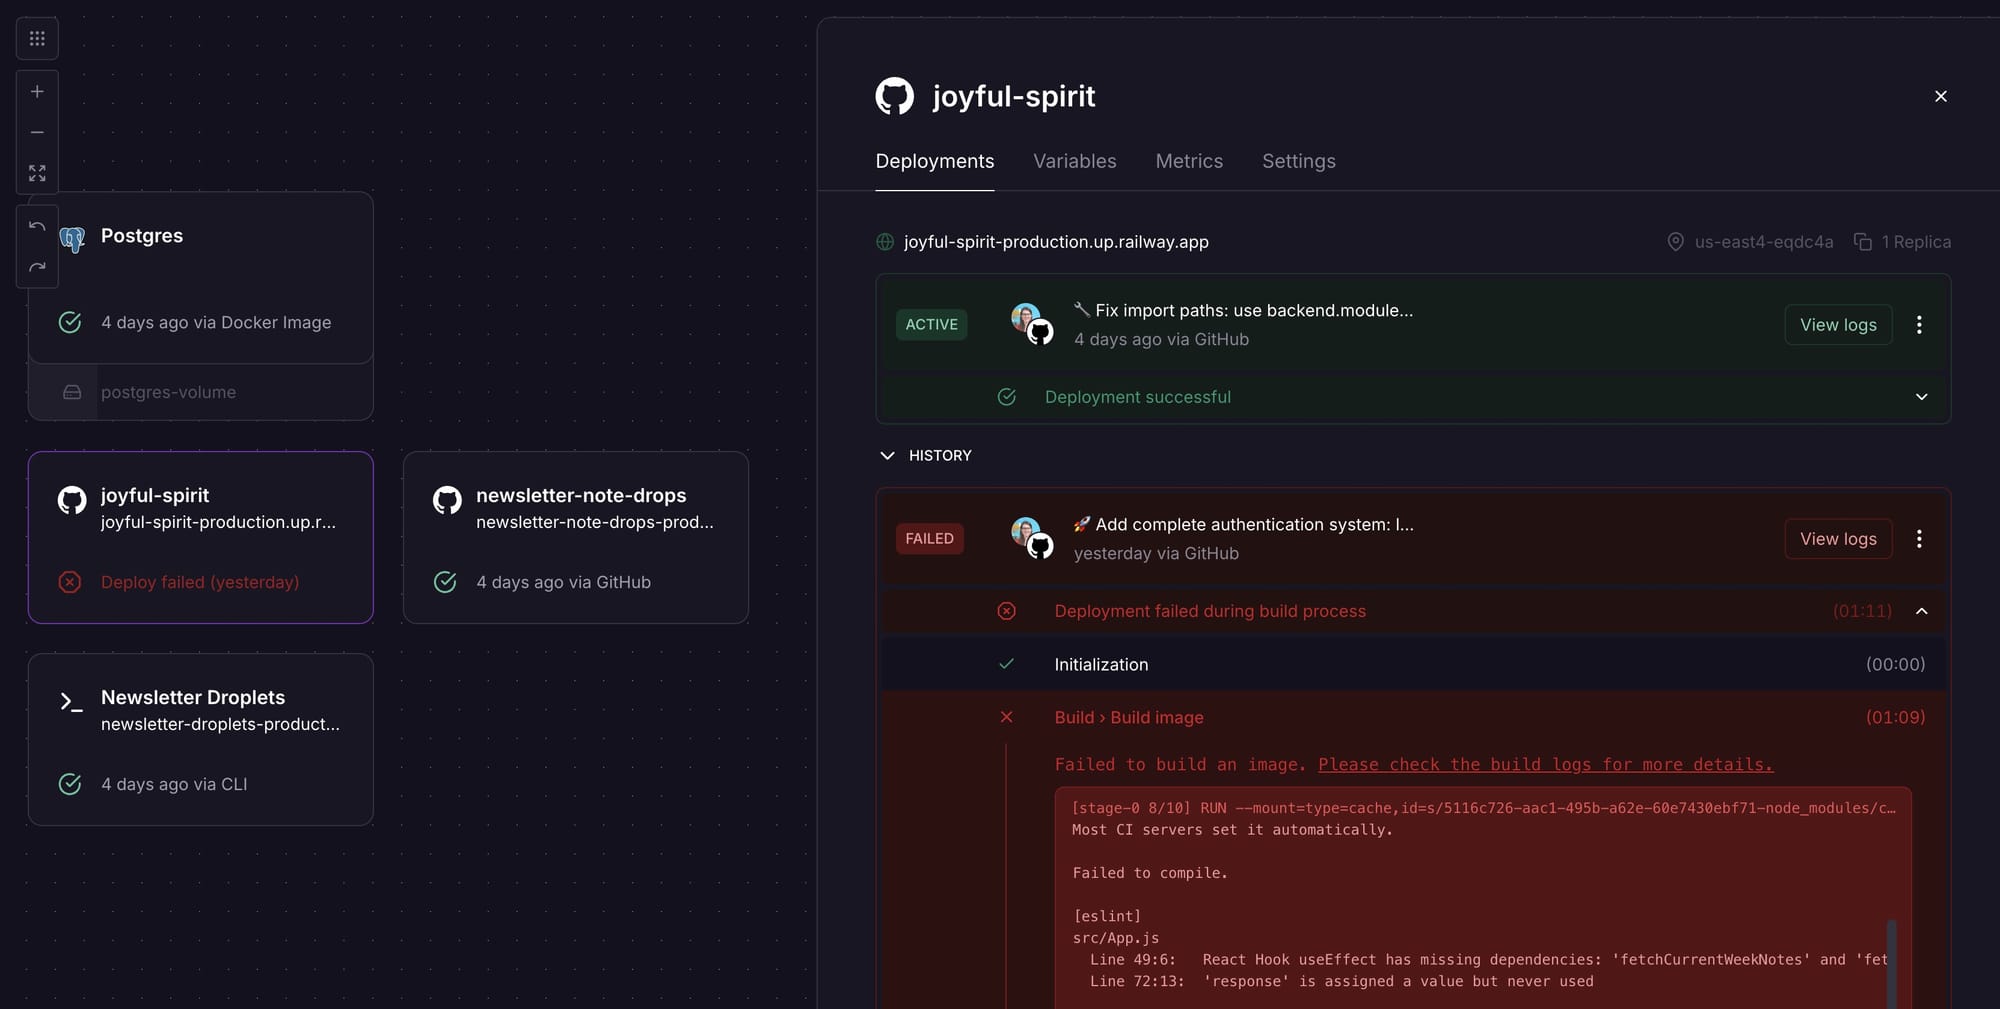Click the Deployment successful check icon

[1007, 397]
